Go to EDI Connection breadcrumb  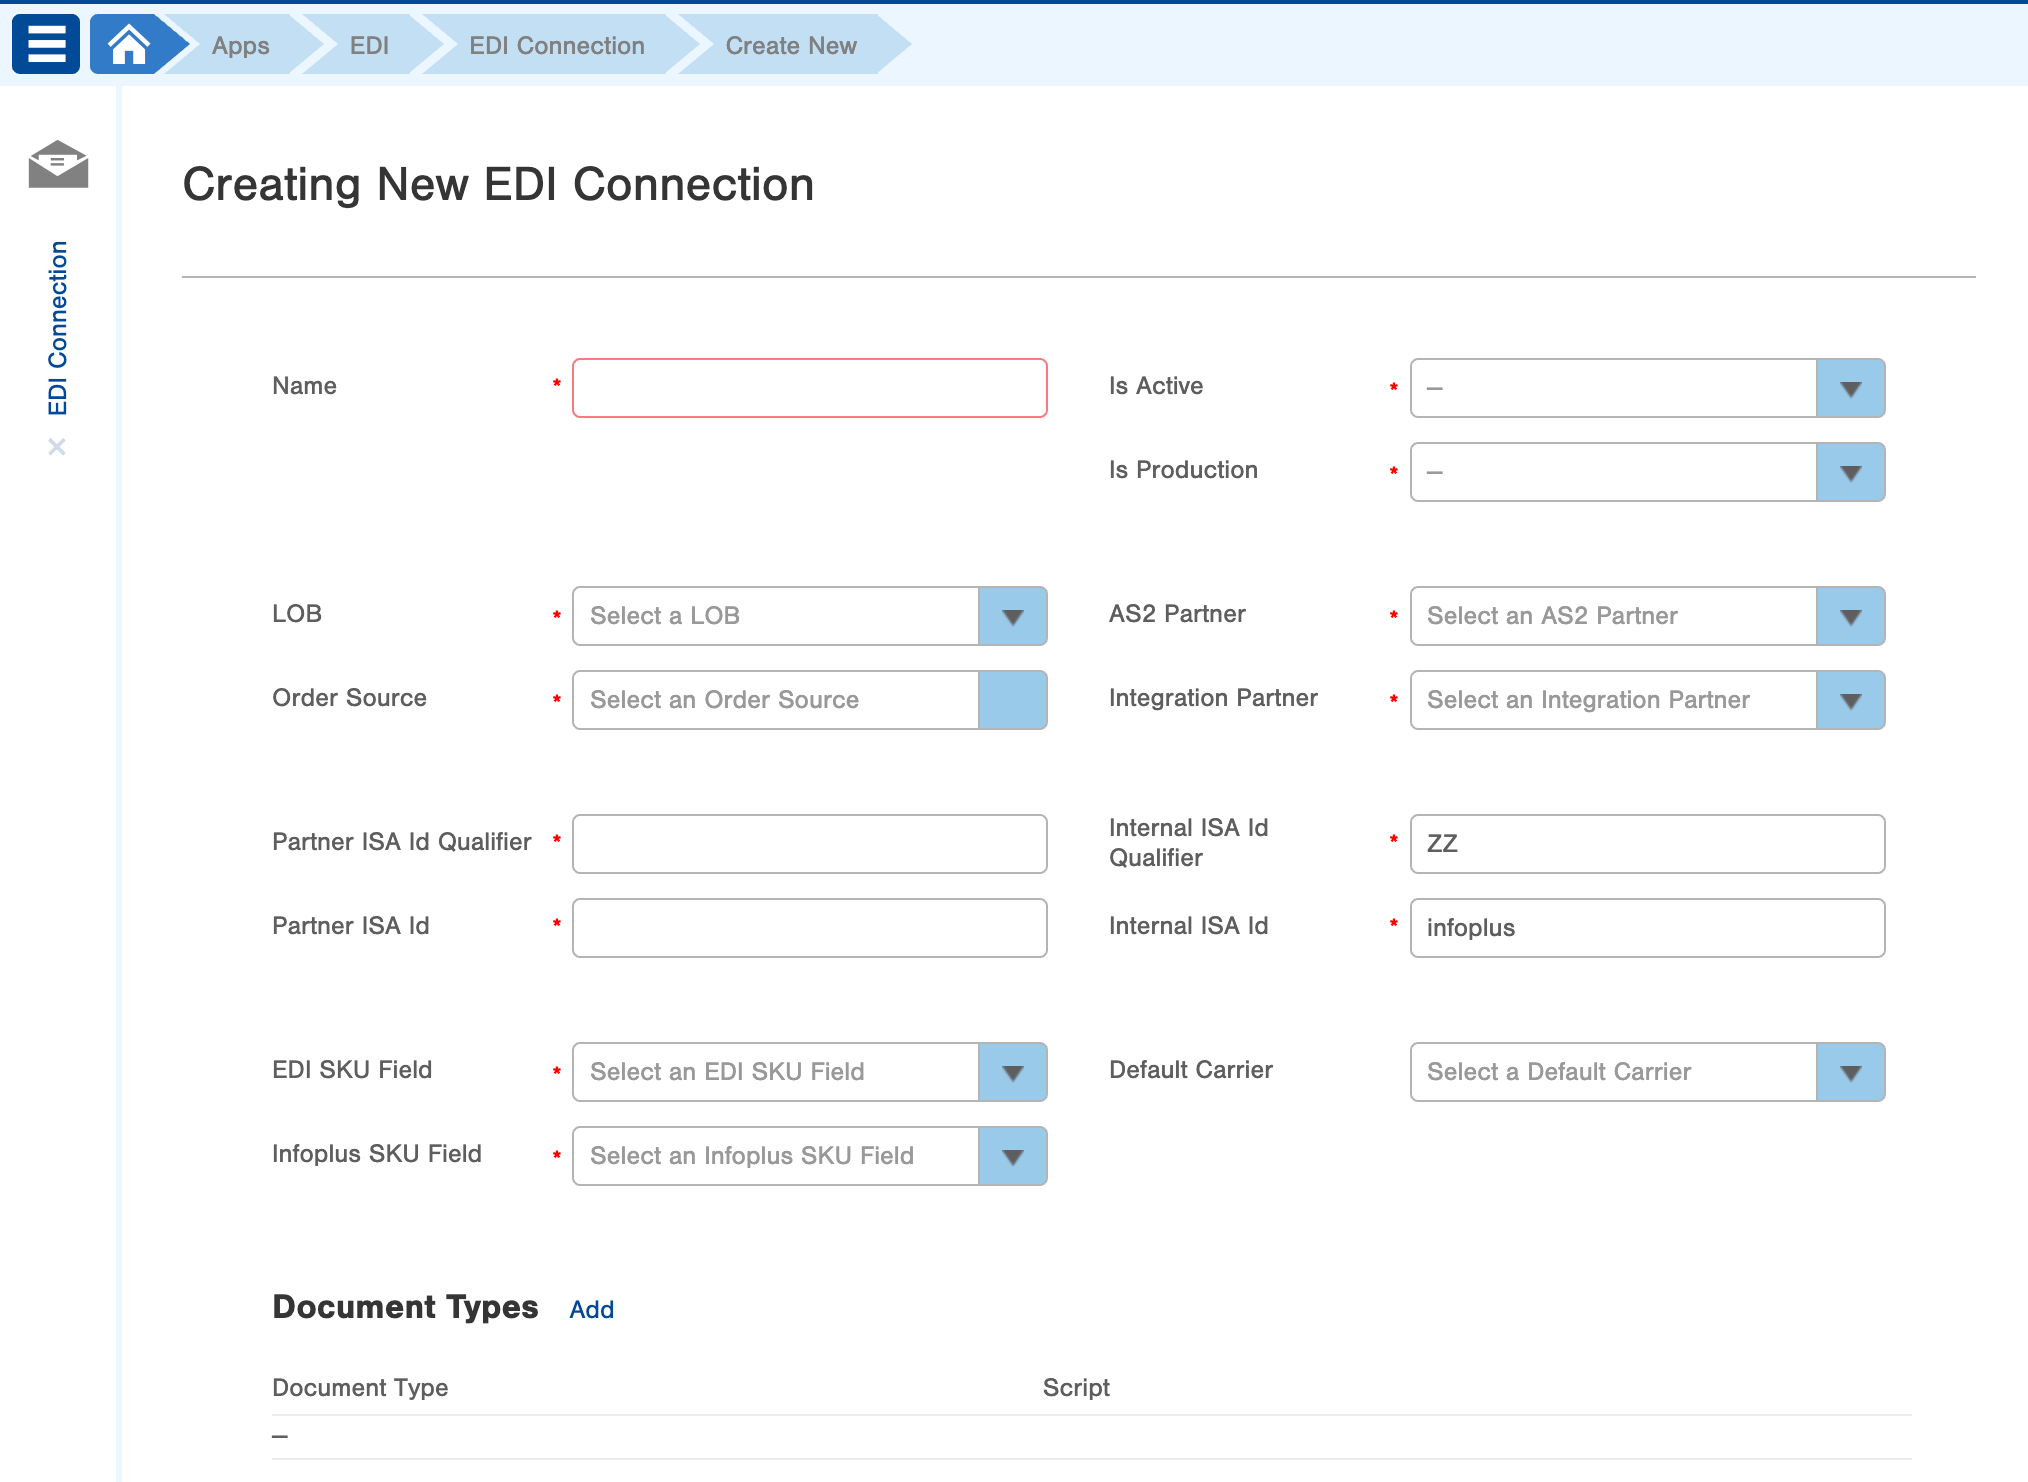point(556,46)
